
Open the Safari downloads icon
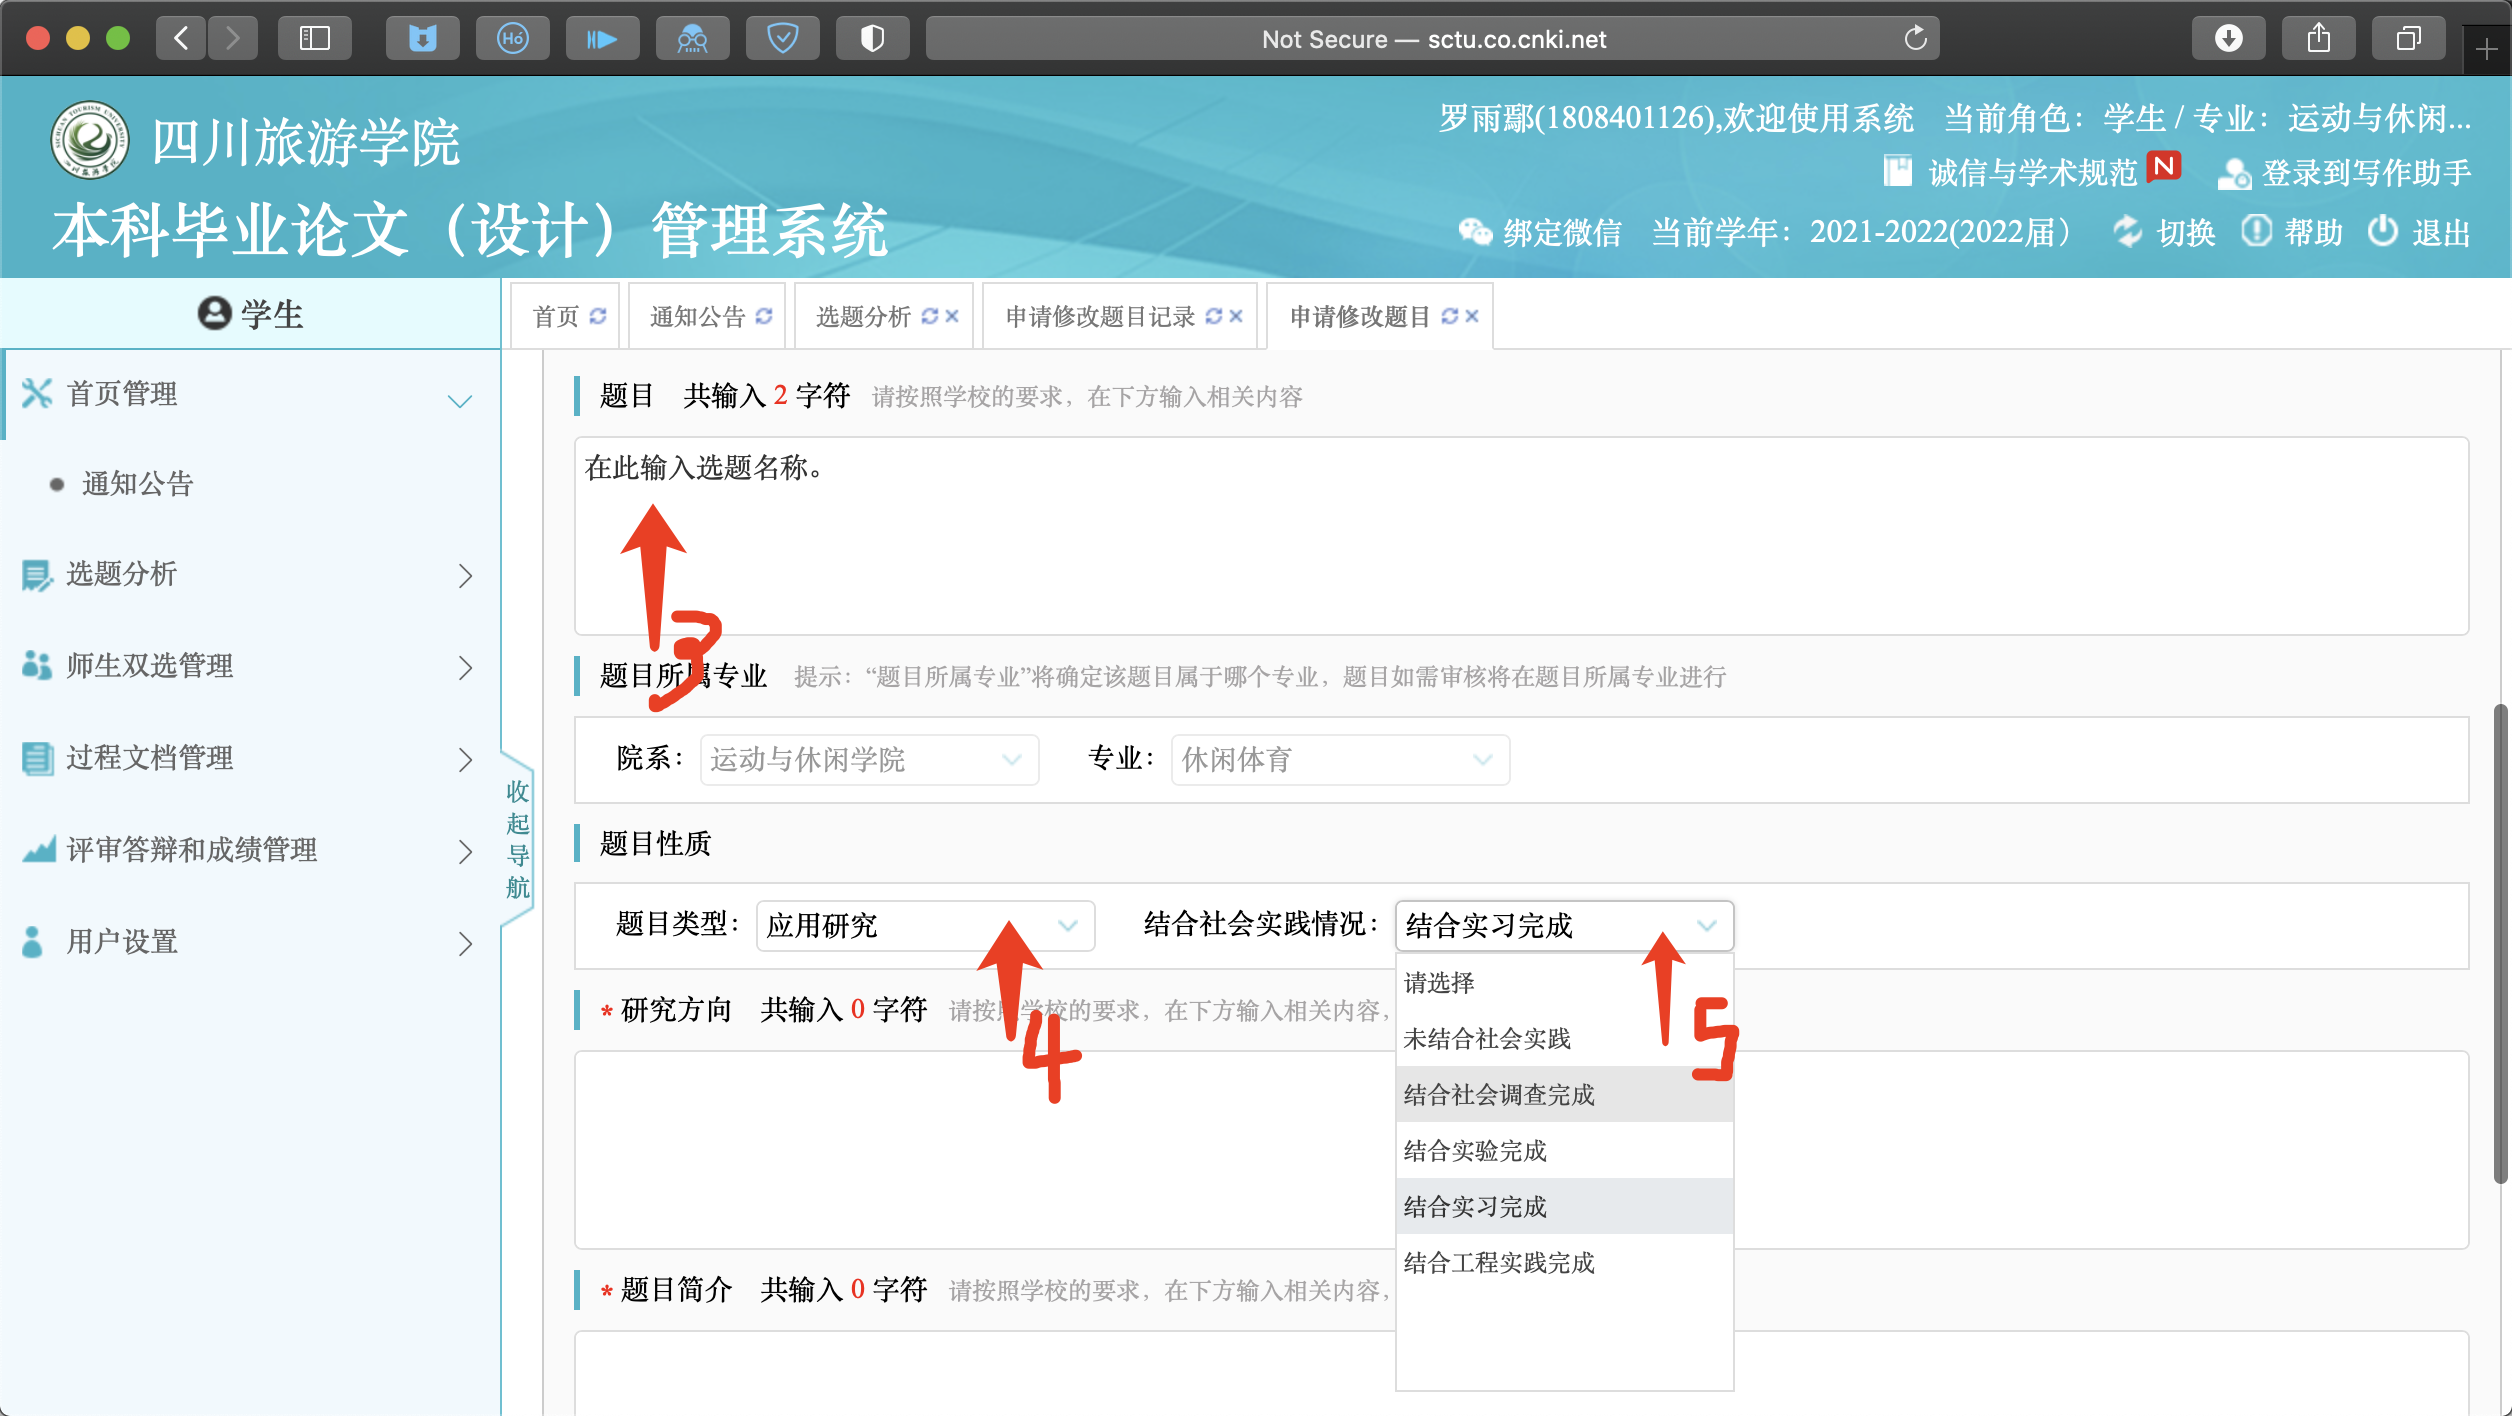pyautogui.click(x=2228, y=39)
